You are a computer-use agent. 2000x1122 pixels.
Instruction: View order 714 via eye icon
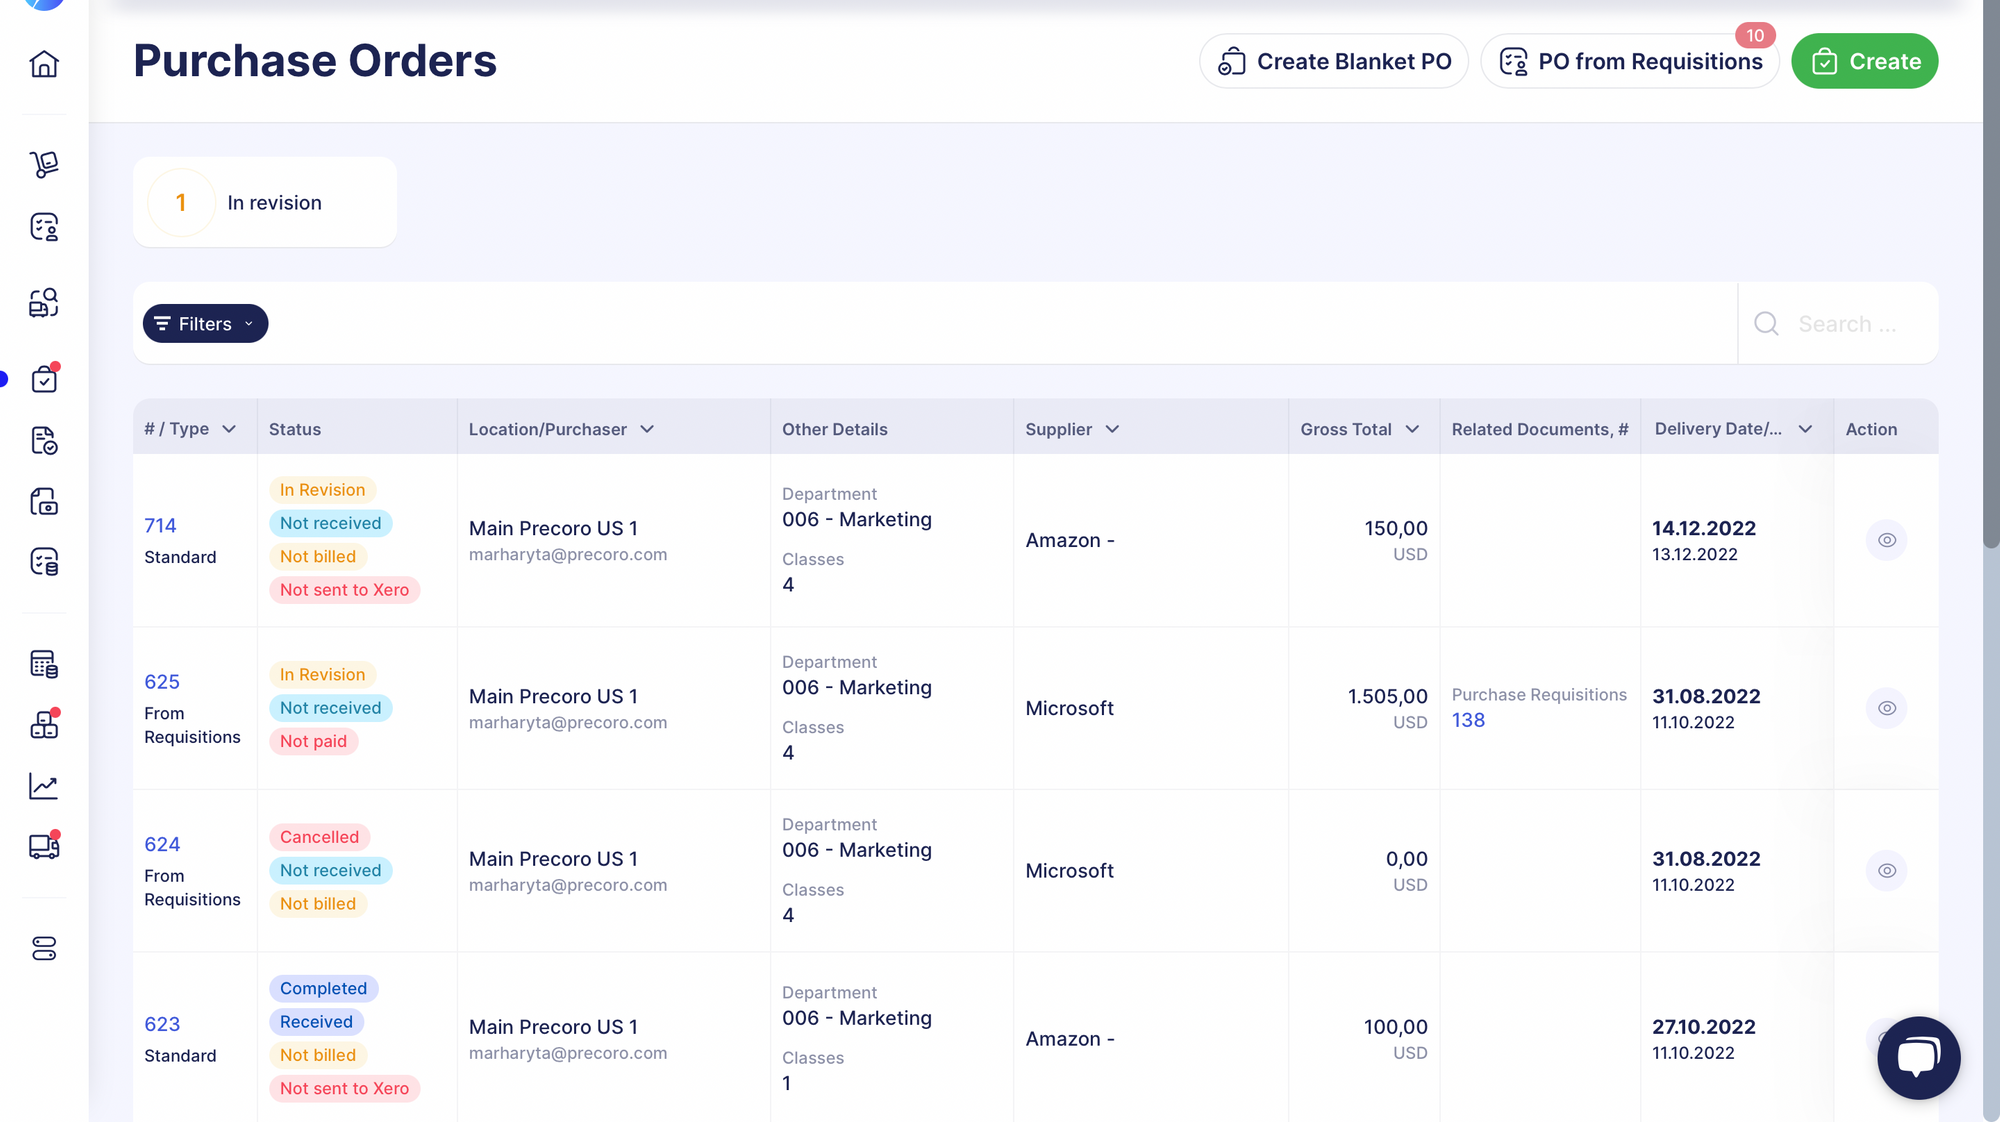1886,540
